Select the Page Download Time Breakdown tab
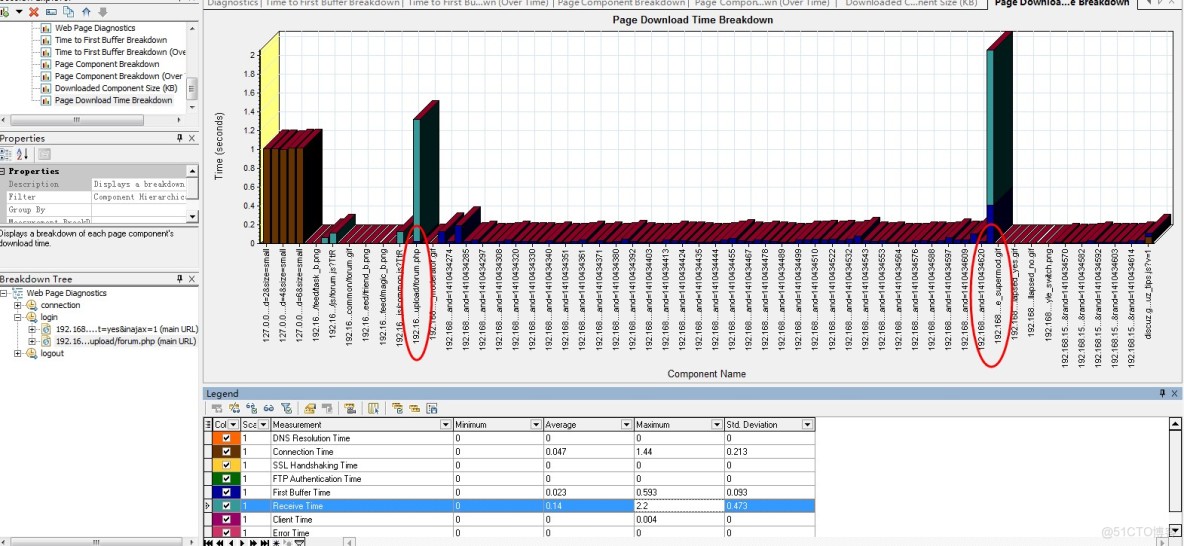 click(x=1061, y=3)
